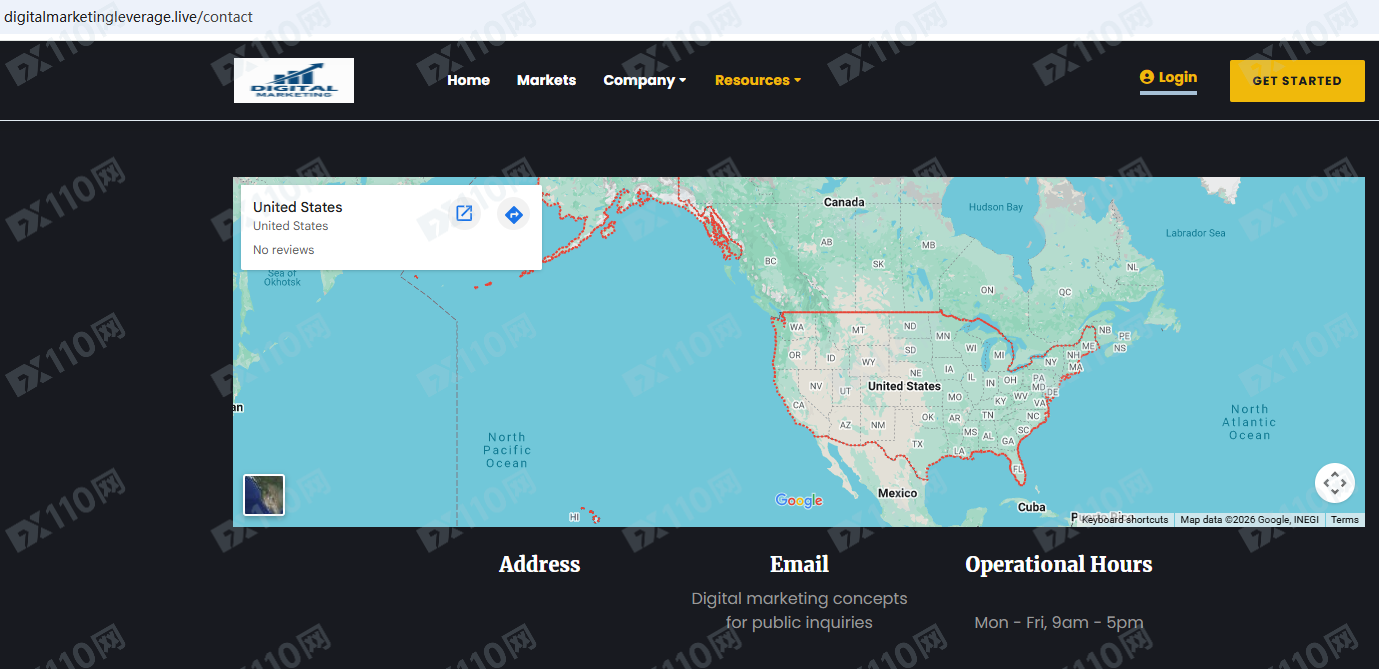Click the Digital Marketing logo

click(x=294, y=80)
